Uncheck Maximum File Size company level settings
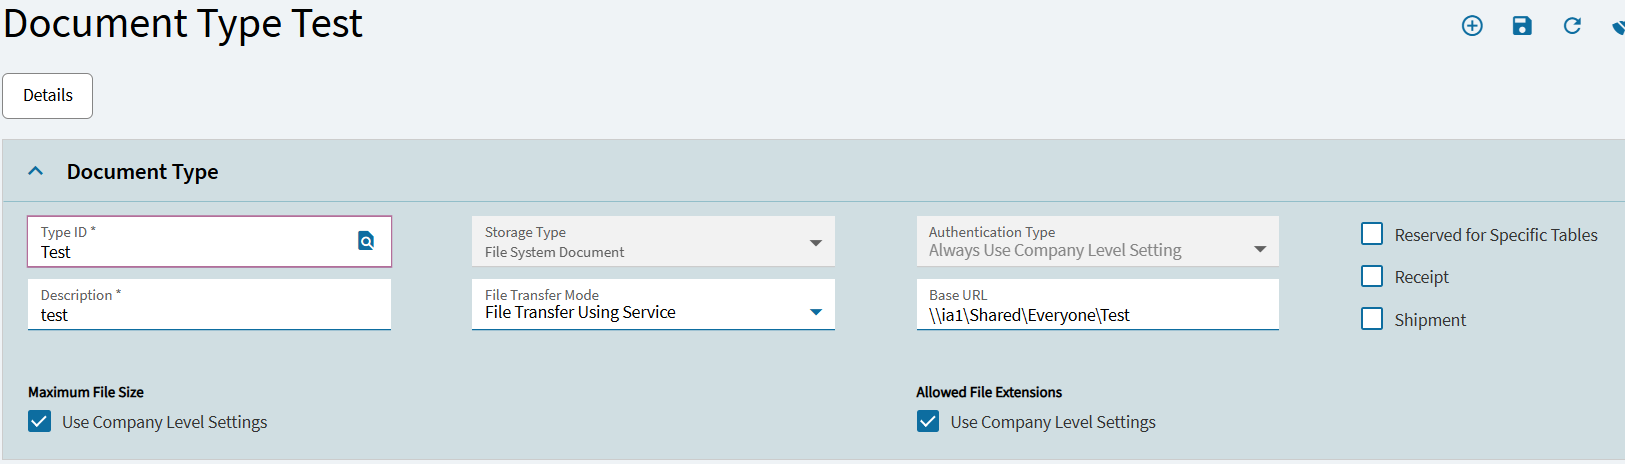The image size is (1625, 464). [x=39, y=421]
